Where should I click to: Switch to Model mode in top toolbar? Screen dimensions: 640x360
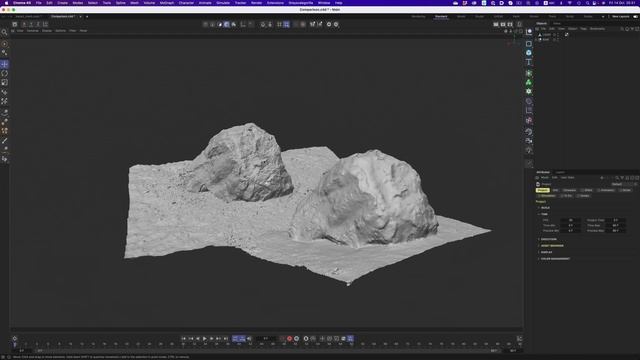(227, 24)
